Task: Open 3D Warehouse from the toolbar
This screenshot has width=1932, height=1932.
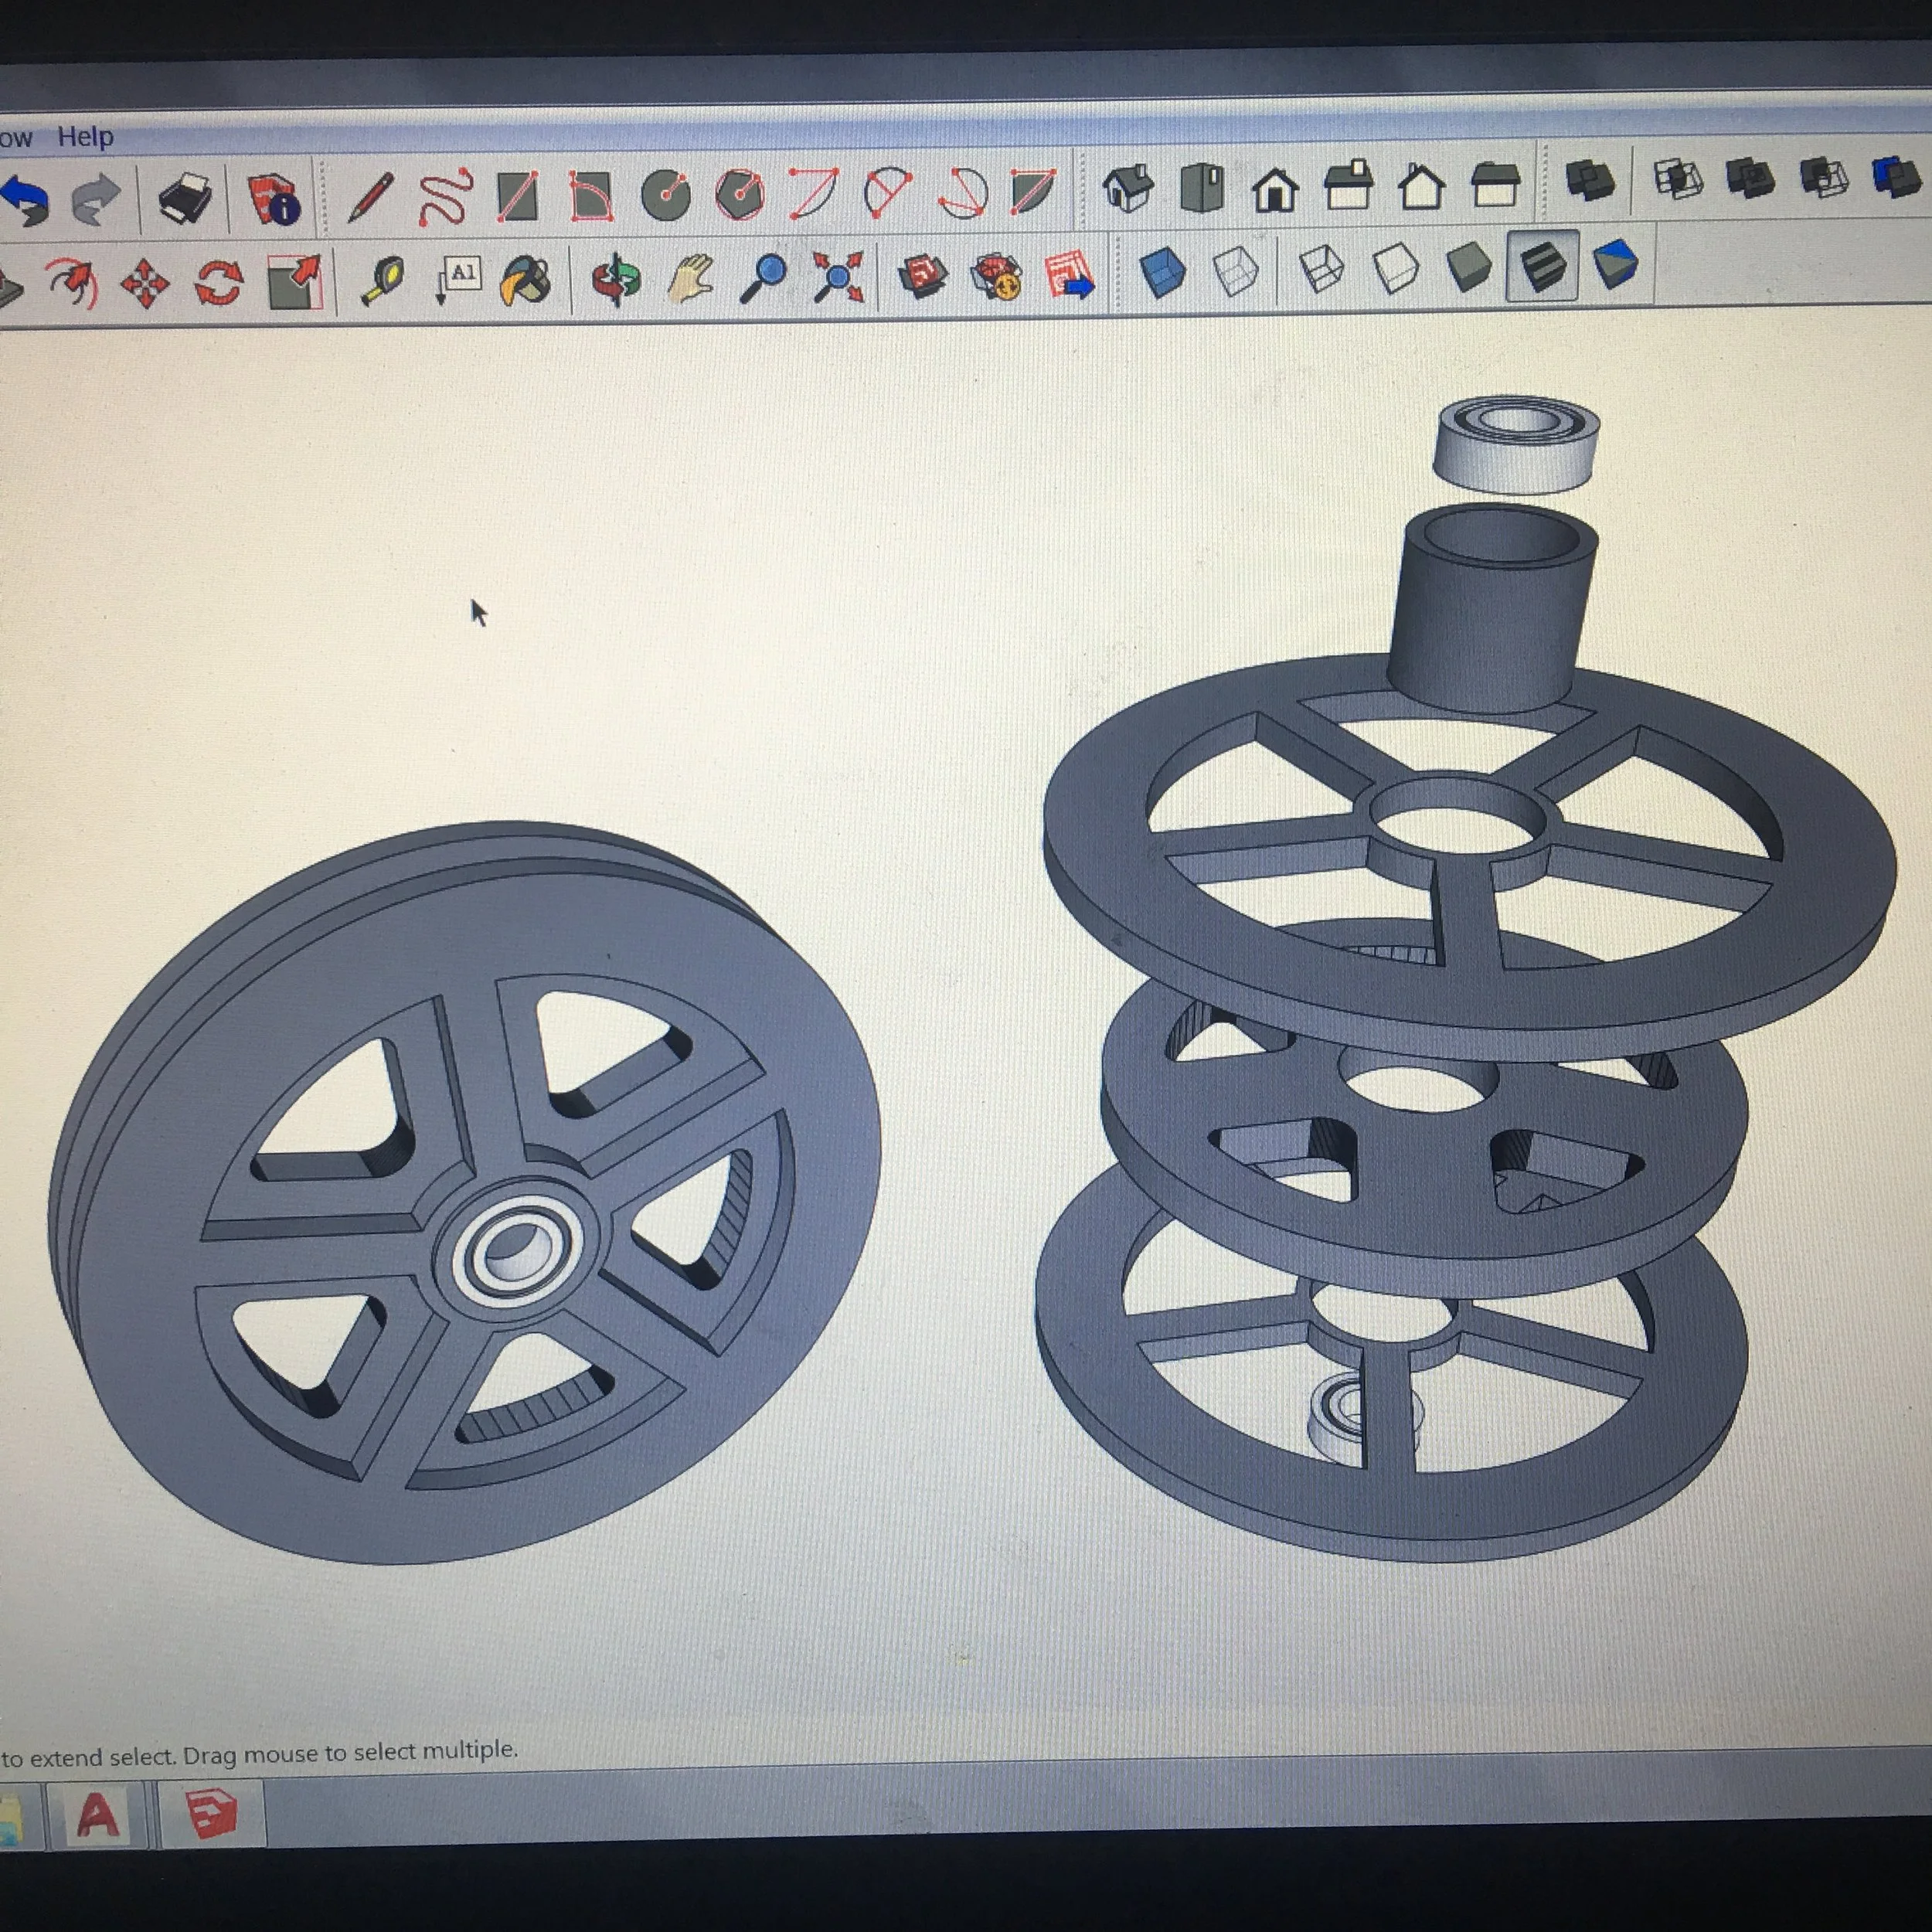Action: (x=922, y=275)
